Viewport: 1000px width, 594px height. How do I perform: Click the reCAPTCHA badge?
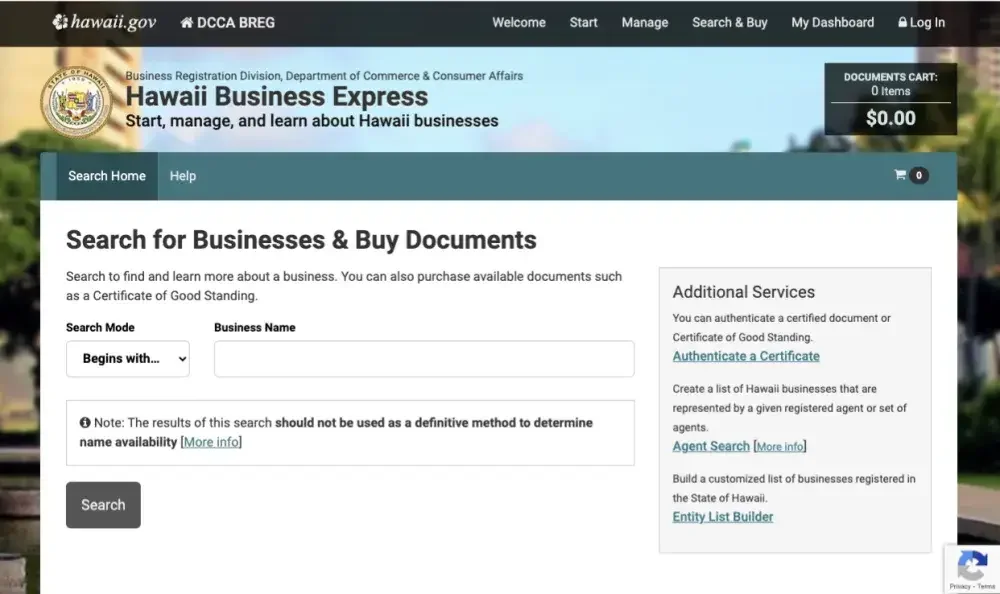tap(972, 568)
